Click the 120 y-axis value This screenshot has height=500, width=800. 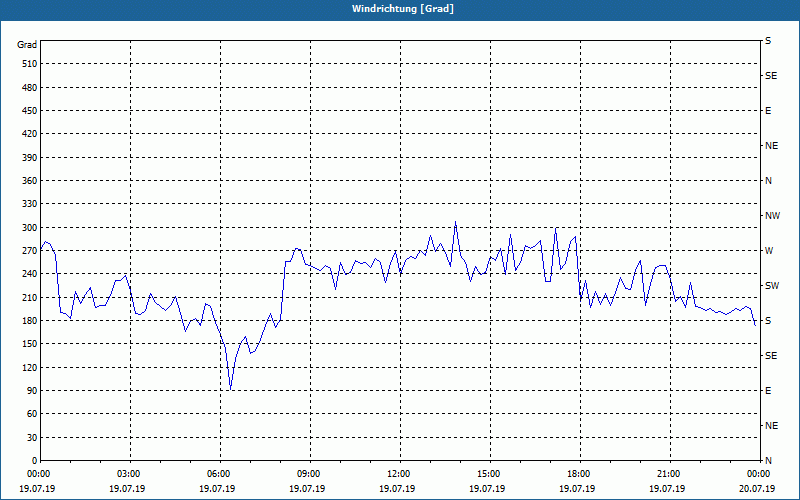click(x=29, y=367)
